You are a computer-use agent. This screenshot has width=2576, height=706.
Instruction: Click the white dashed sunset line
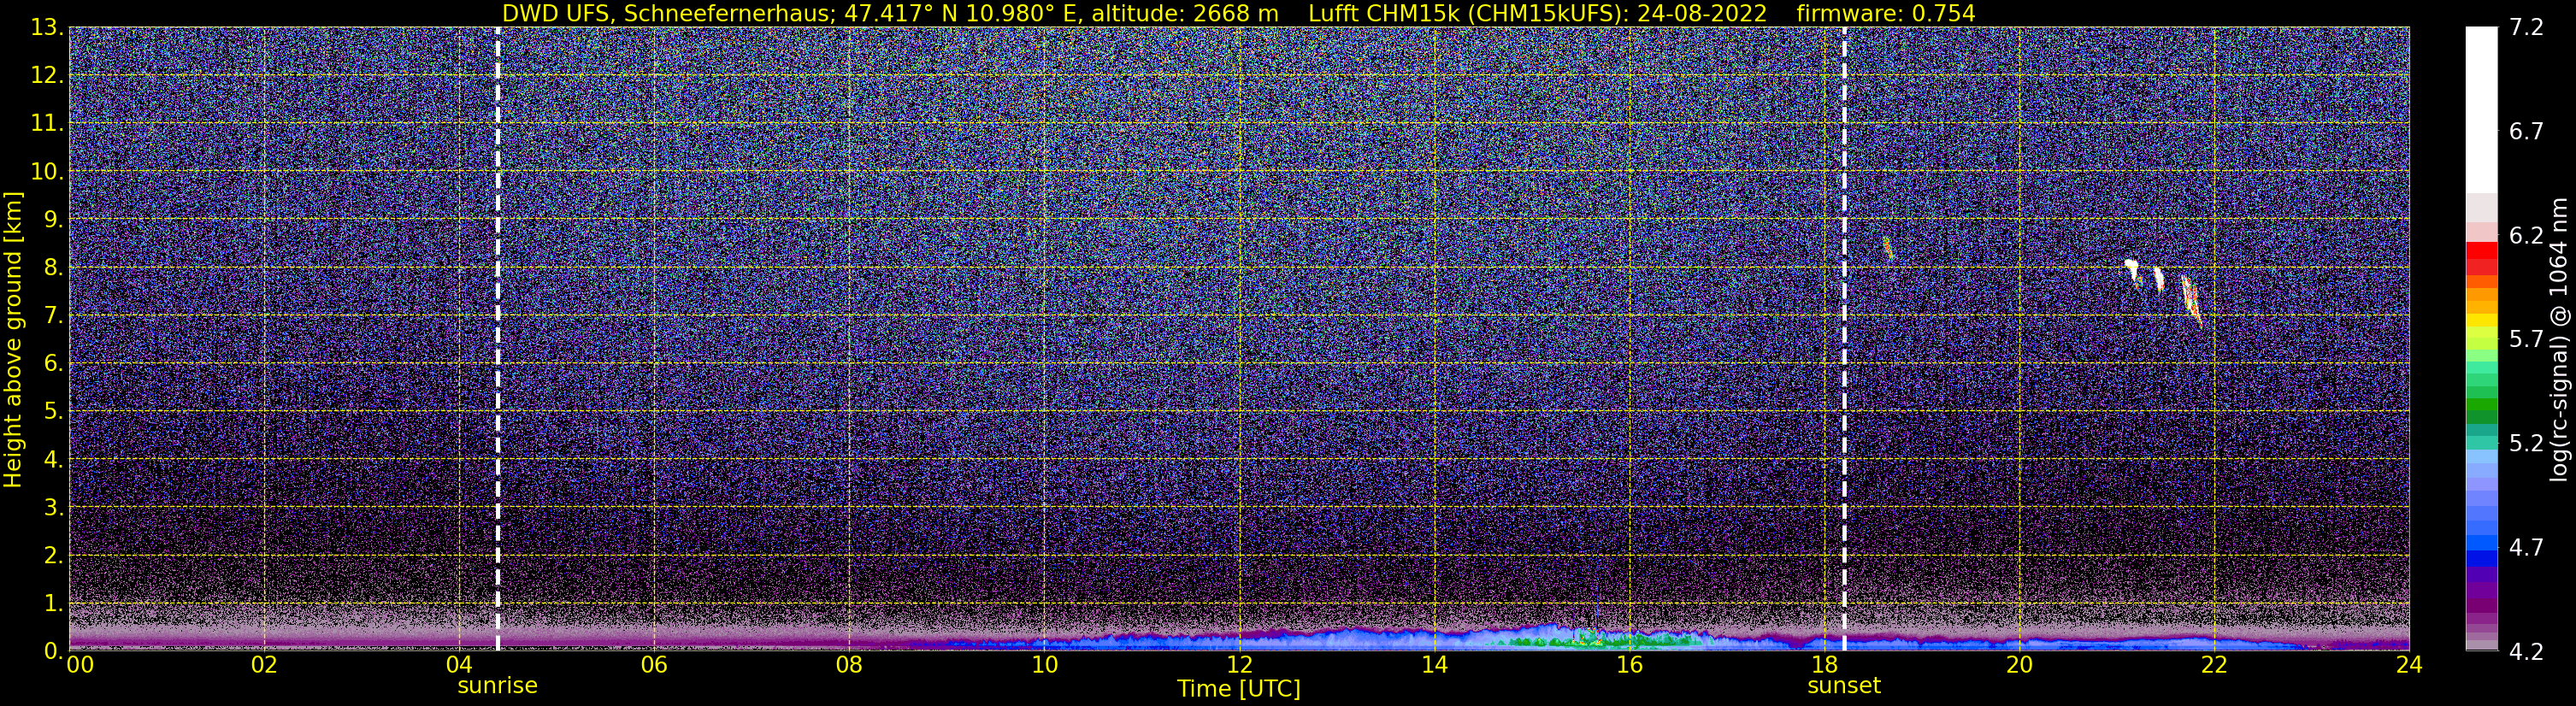(1844, 339)
